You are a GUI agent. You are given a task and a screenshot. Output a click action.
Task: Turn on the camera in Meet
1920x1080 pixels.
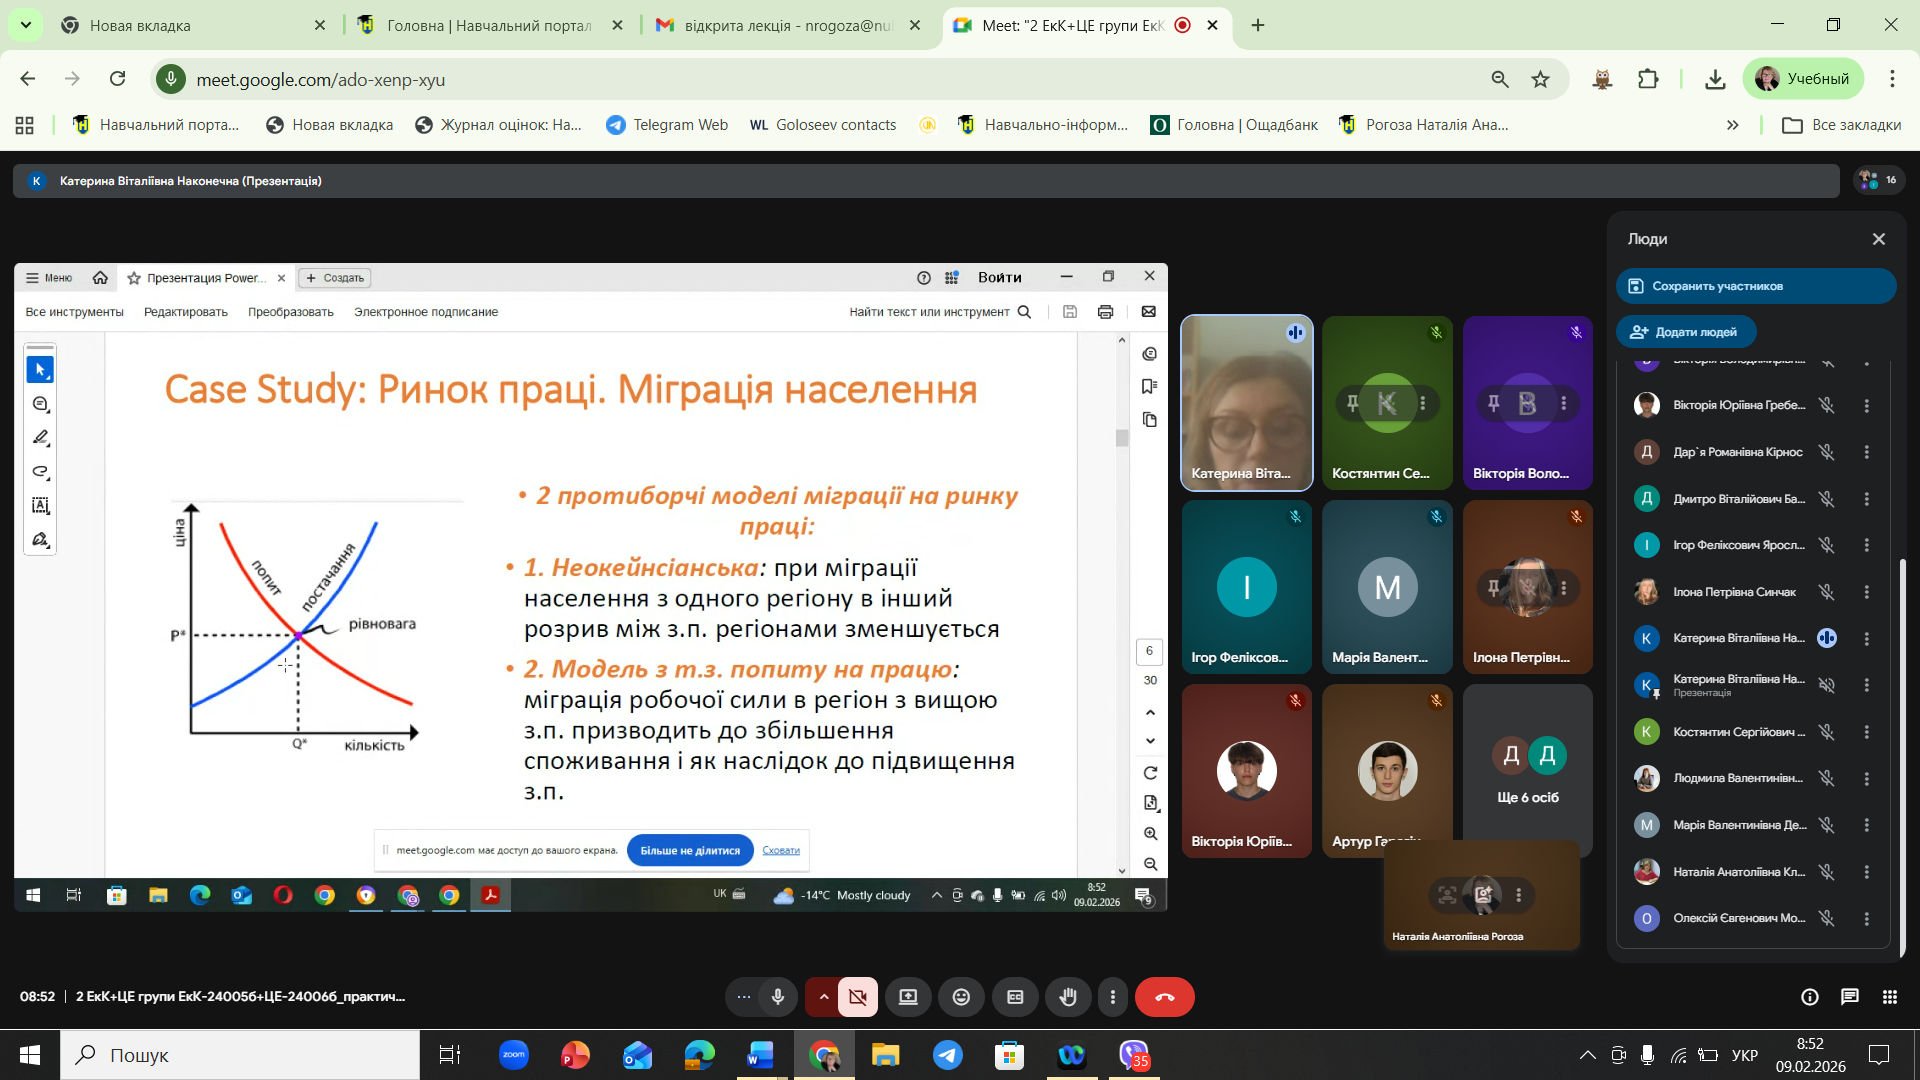click(x=857, y=997)
